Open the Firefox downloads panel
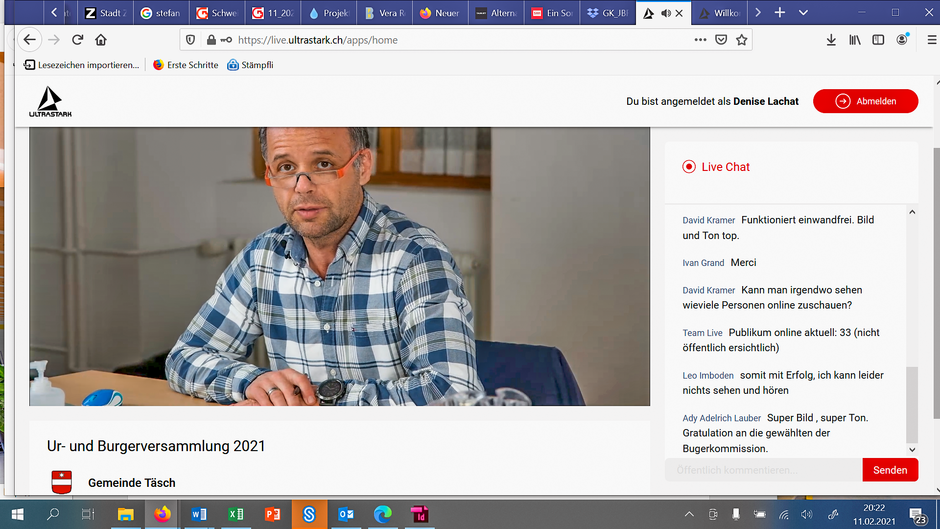The image size is (940, 529). [x=831, y=40]
